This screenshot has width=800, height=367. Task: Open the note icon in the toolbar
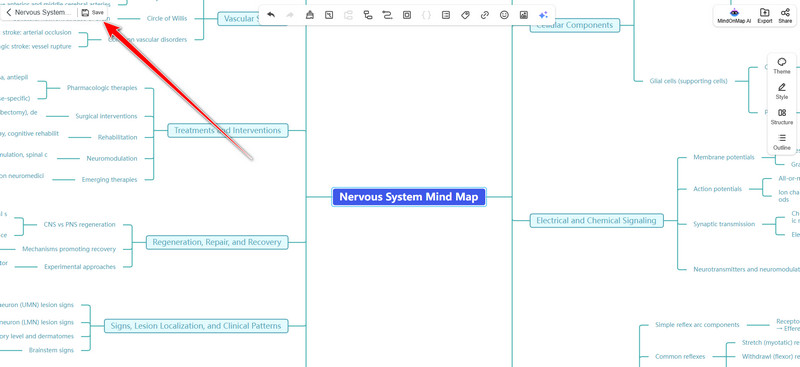(x=446, y=15)
